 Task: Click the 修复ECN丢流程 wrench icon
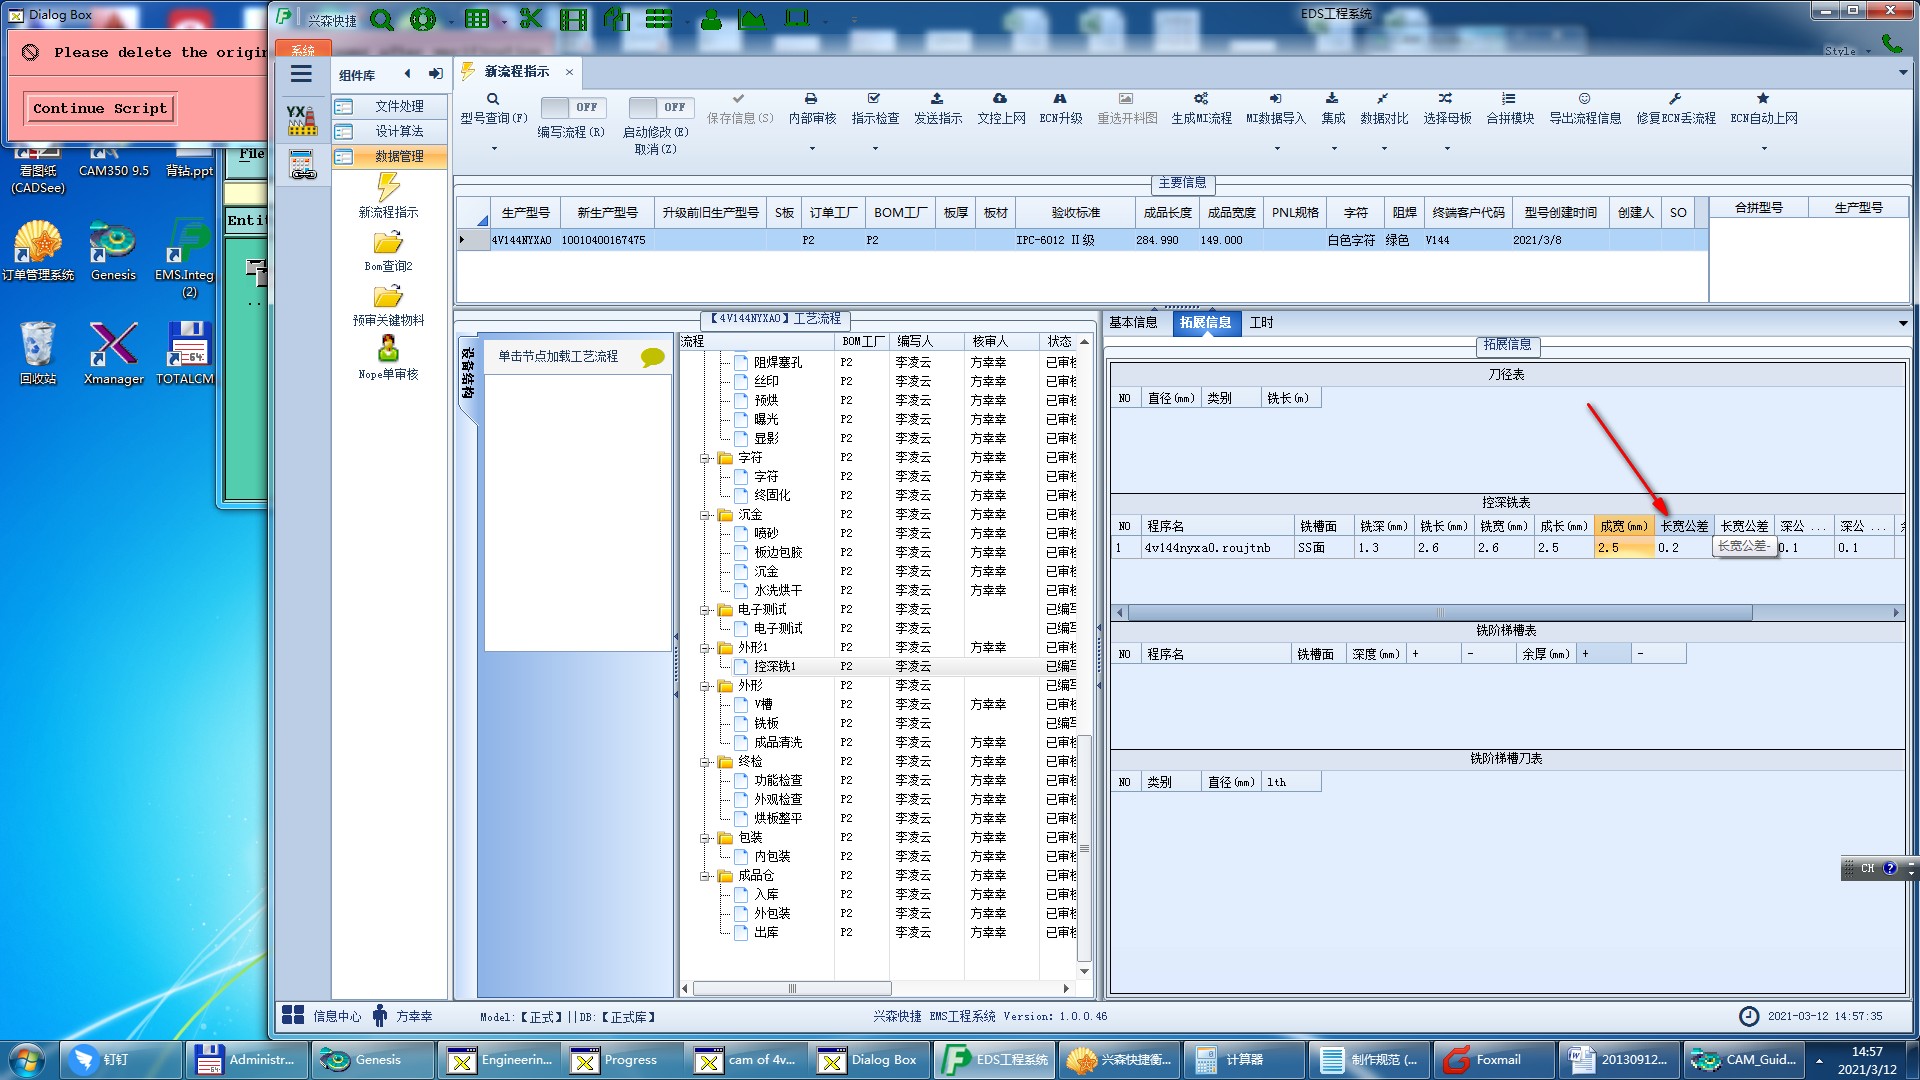pyautogui.click(x=1675, y=99)
